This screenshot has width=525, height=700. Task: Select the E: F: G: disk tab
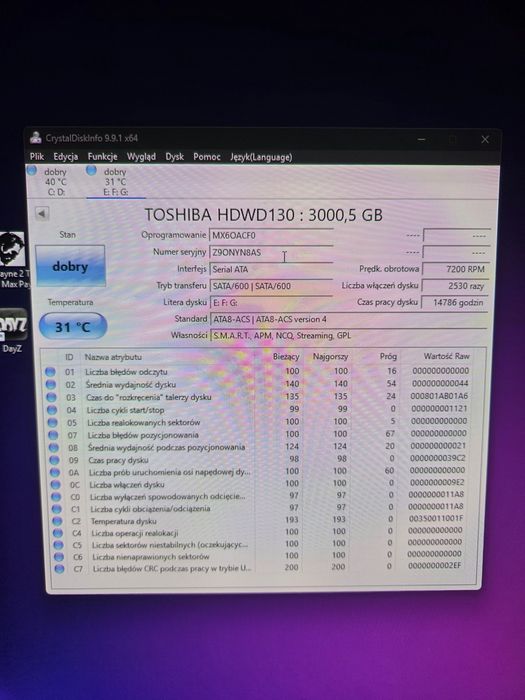[x=115, y=182]
